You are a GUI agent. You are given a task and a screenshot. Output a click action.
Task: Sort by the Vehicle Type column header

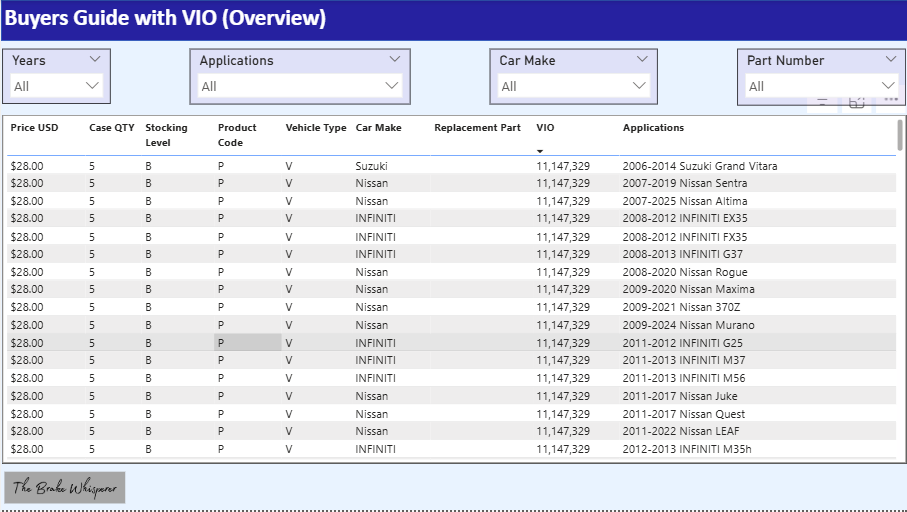[316, 128]
